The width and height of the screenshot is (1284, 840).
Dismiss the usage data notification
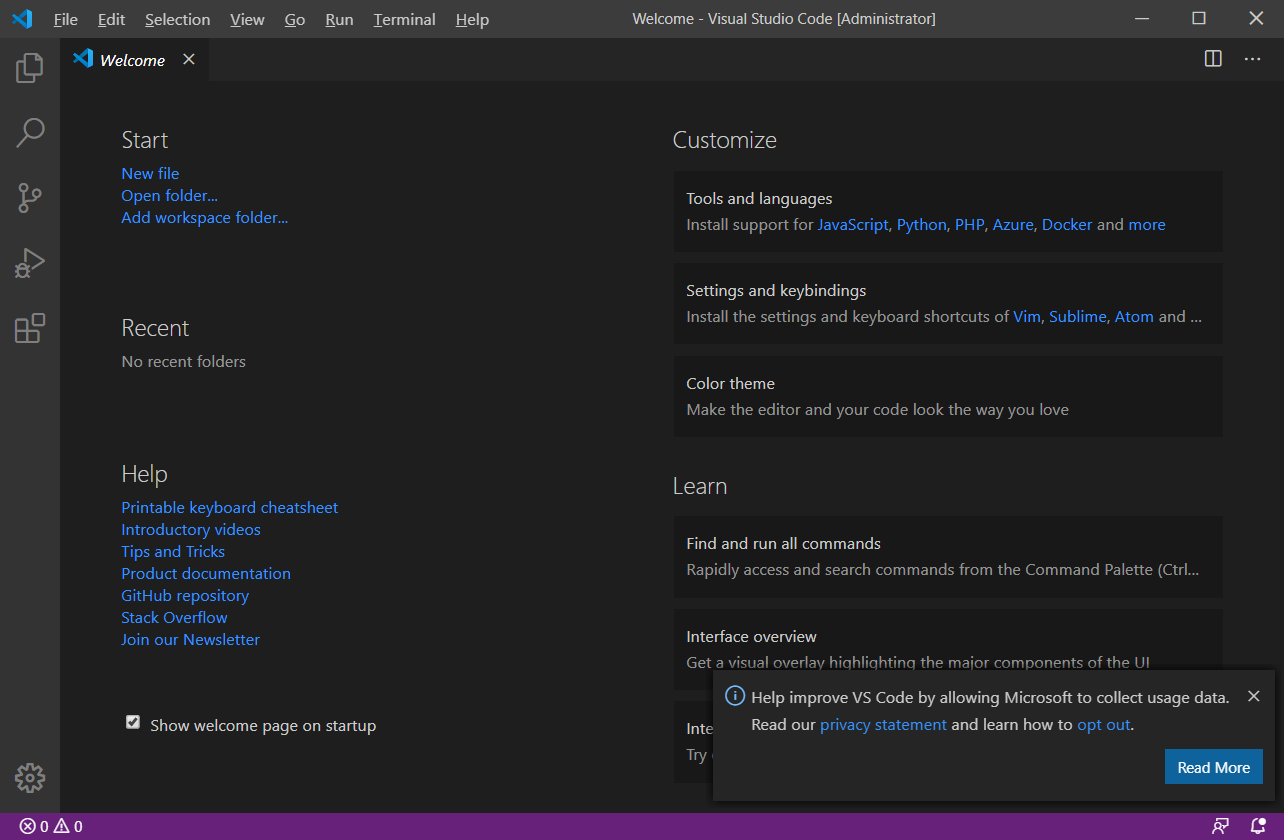coord(1254,696)
